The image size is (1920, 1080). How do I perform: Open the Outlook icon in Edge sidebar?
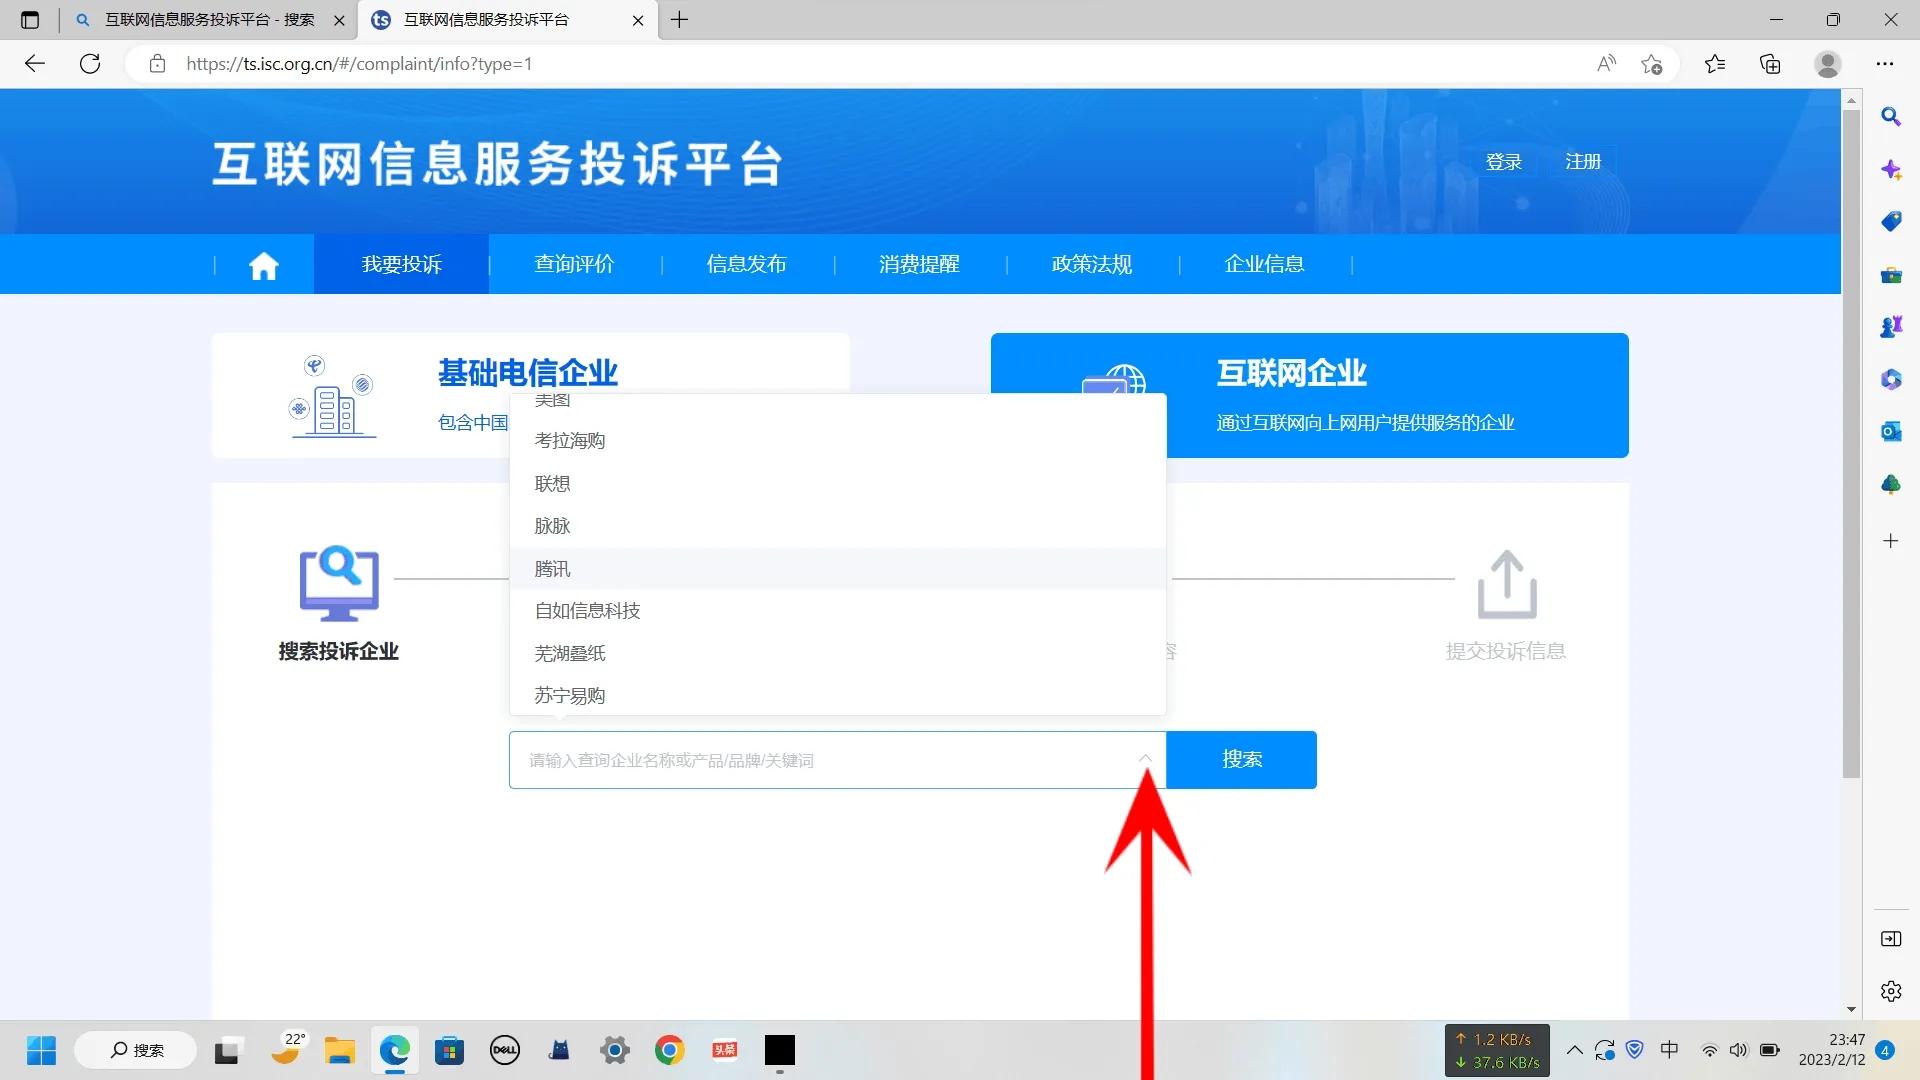[1890, 431]
